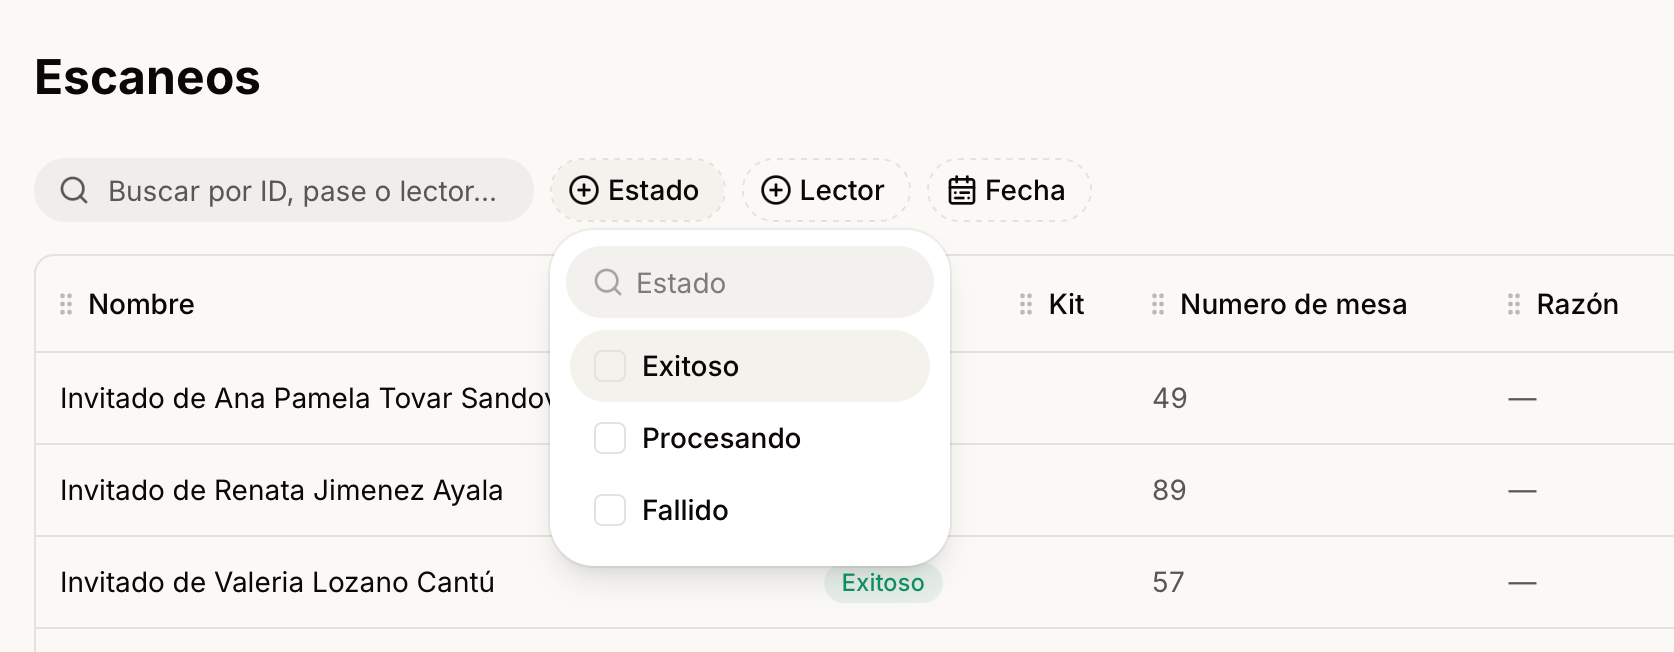Focus the Estado search field in the popup
1674x652 pixels.
[750, 282]
